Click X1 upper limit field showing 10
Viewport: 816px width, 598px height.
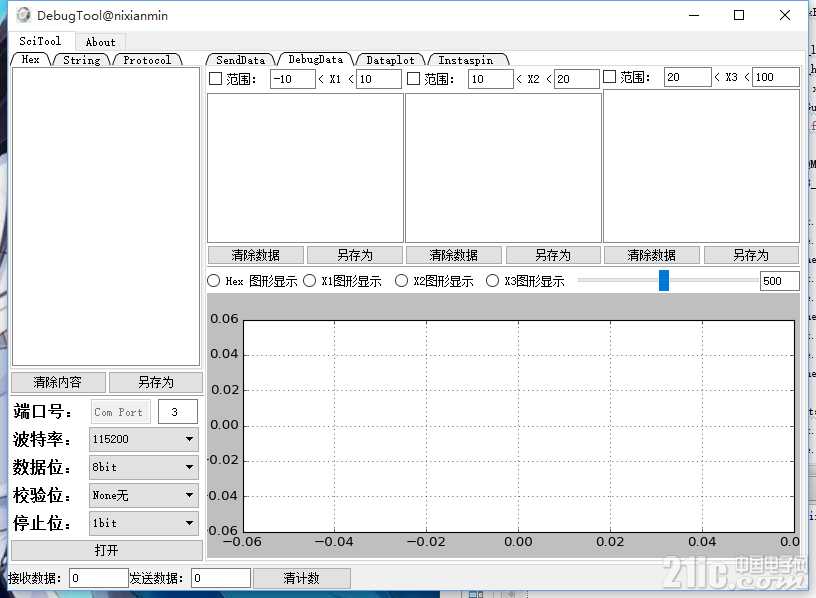378,79
